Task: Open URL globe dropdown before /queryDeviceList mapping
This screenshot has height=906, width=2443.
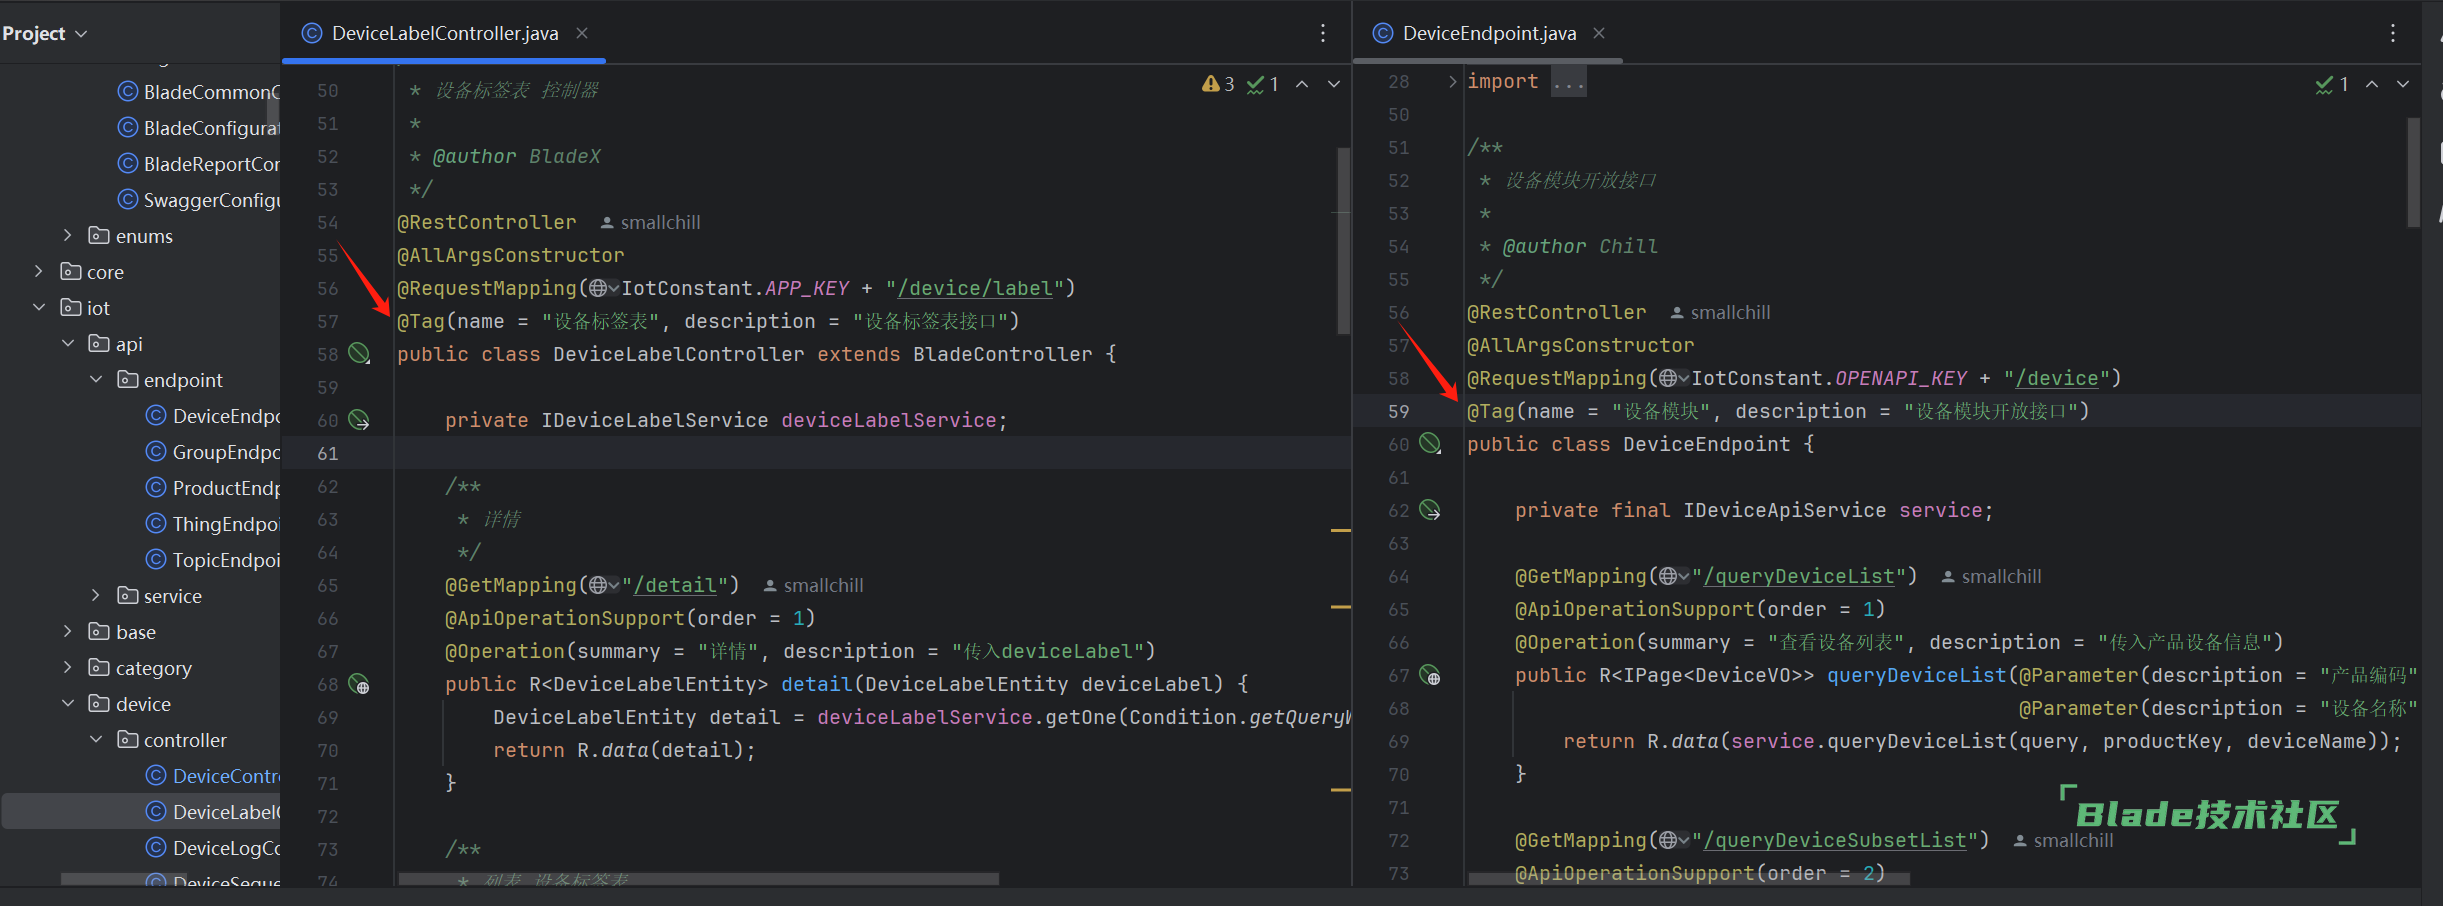Action: (x=1674, y=576)
